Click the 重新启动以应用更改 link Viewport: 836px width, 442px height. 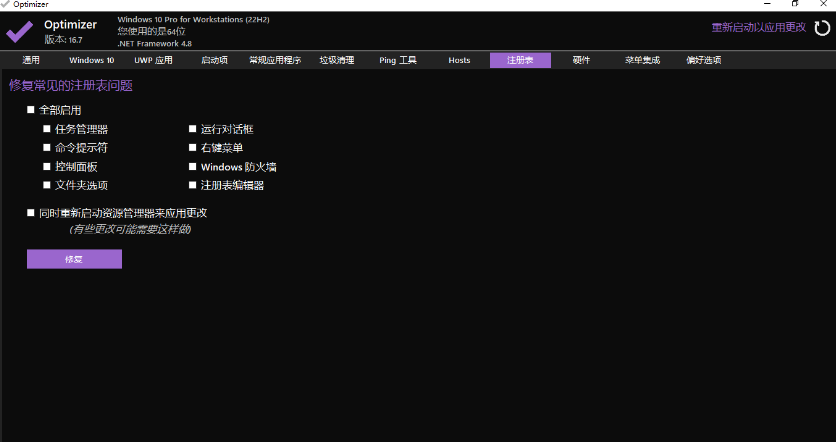click(x=758, y=27)
